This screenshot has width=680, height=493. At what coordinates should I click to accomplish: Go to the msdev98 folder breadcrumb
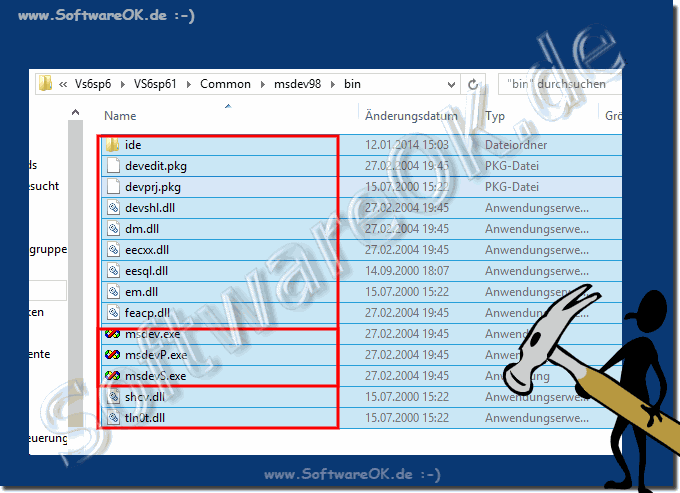point(298,84)
